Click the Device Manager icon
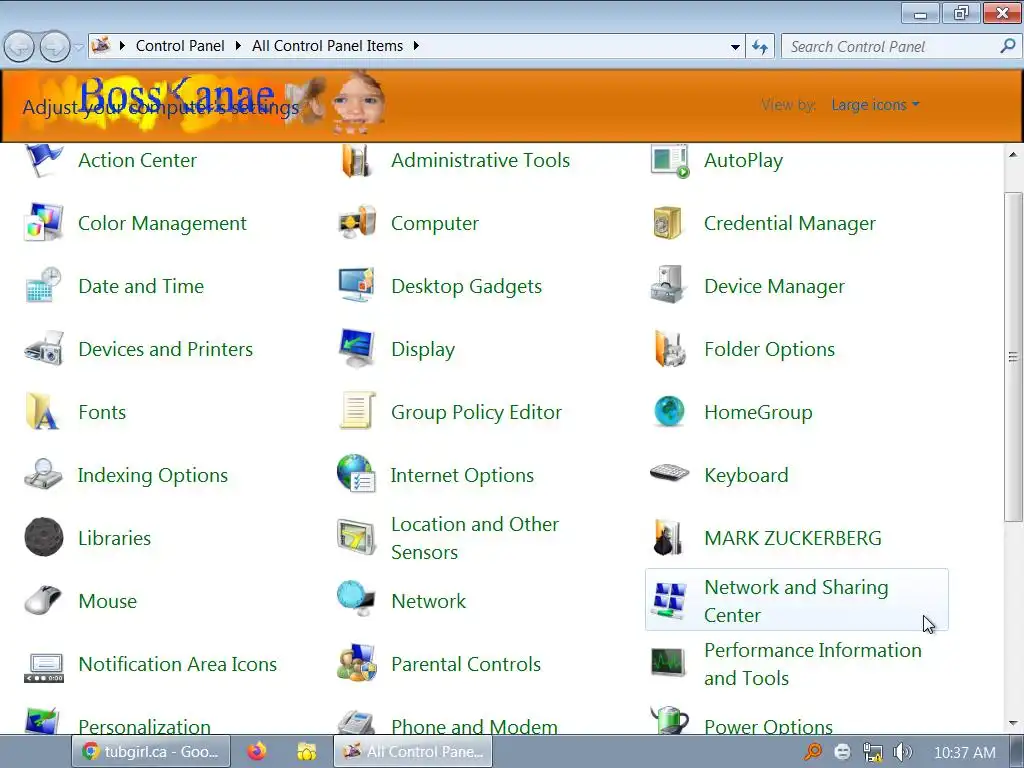The height and width of the screenshot is (768, 1024). click(x=669, y=285)
